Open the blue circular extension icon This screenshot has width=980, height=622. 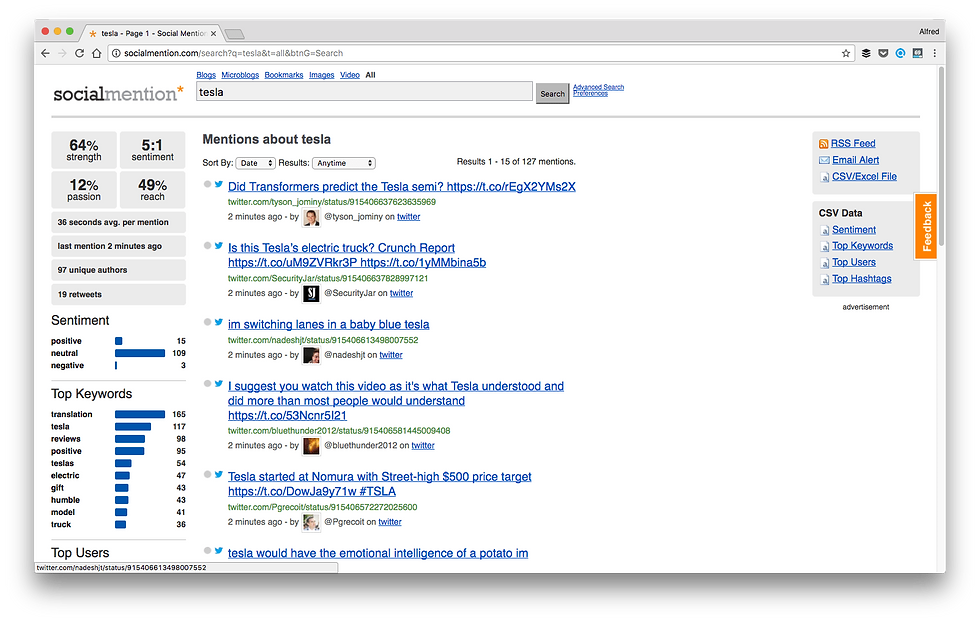900,53
